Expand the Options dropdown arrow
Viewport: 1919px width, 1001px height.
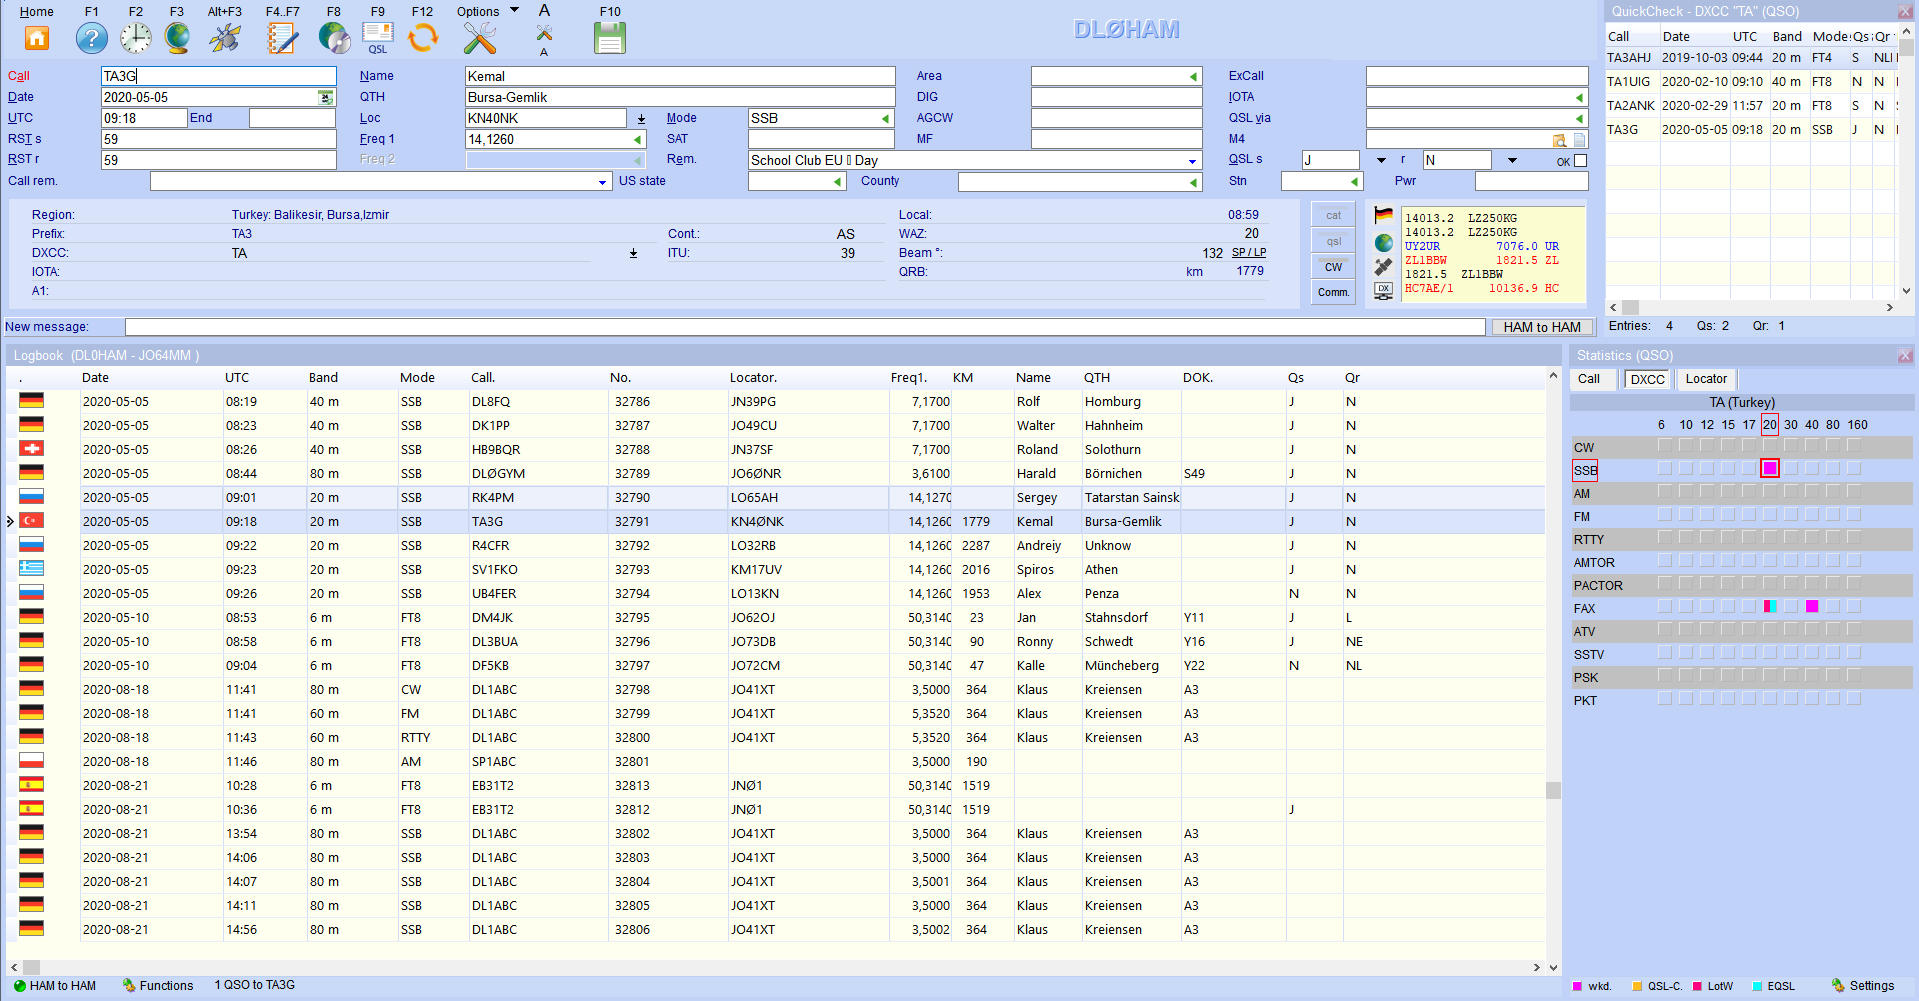coord(515,11)
